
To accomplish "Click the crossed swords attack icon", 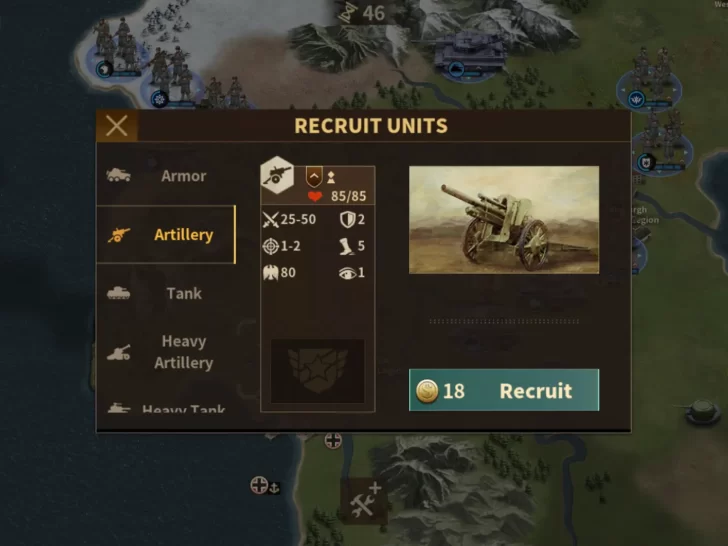I will [x=270, y=219].
